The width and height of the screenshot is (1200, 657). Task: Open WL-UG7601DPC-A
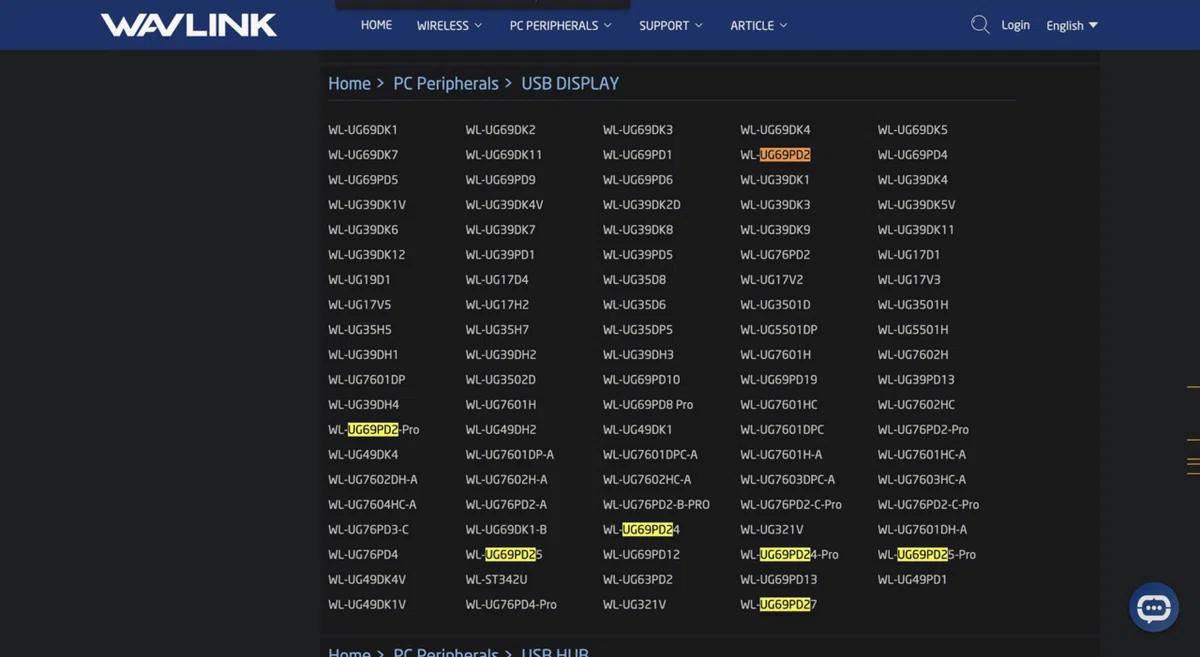click(x=650, y=455)
